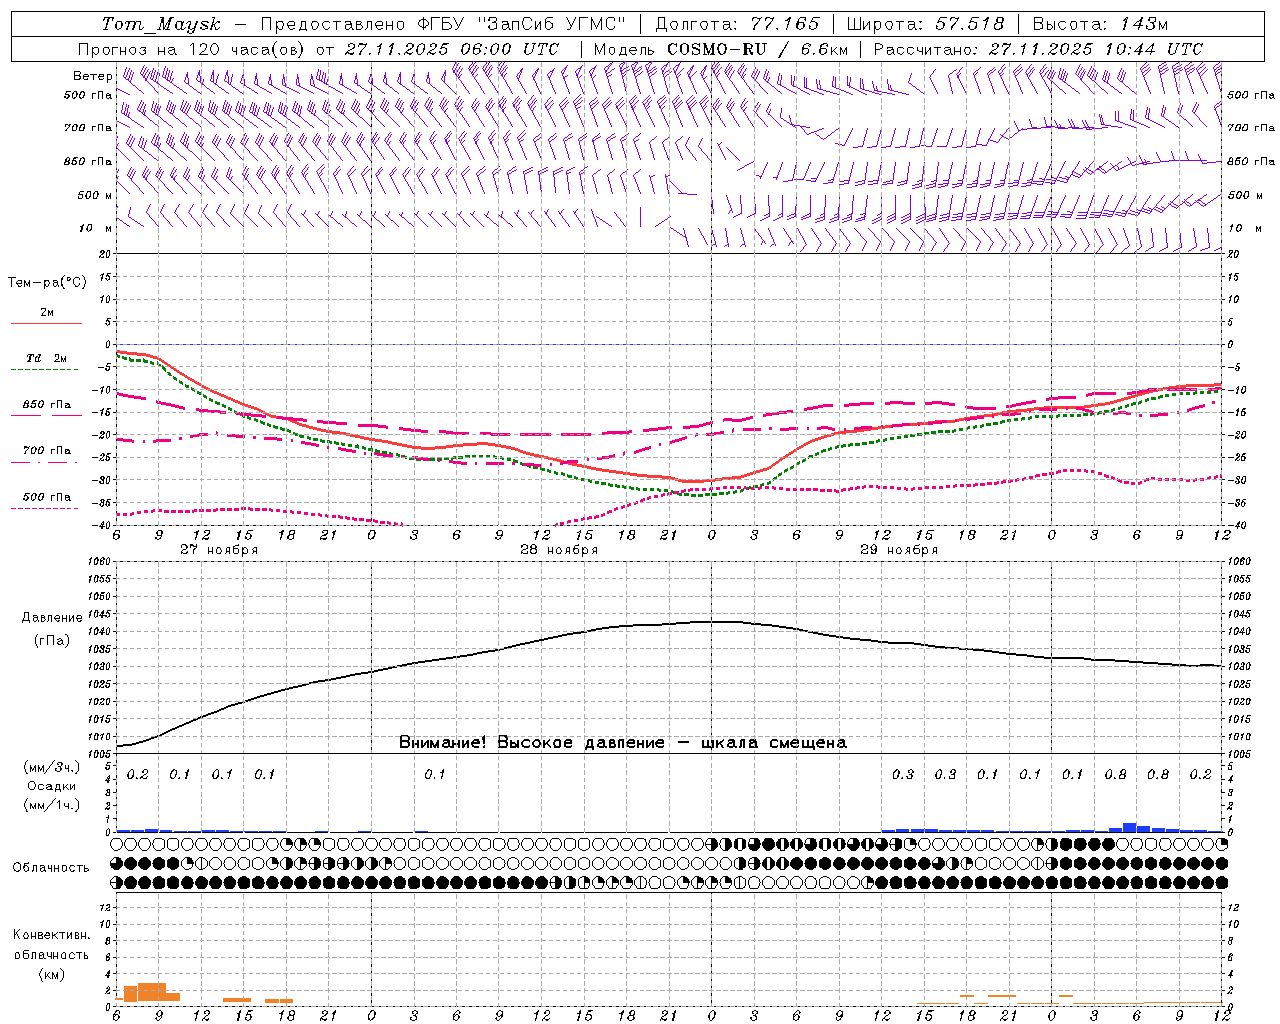Click the 500 м wind level label on left
Screen dimensions: 1280x1024
click(x=95, y=195)
